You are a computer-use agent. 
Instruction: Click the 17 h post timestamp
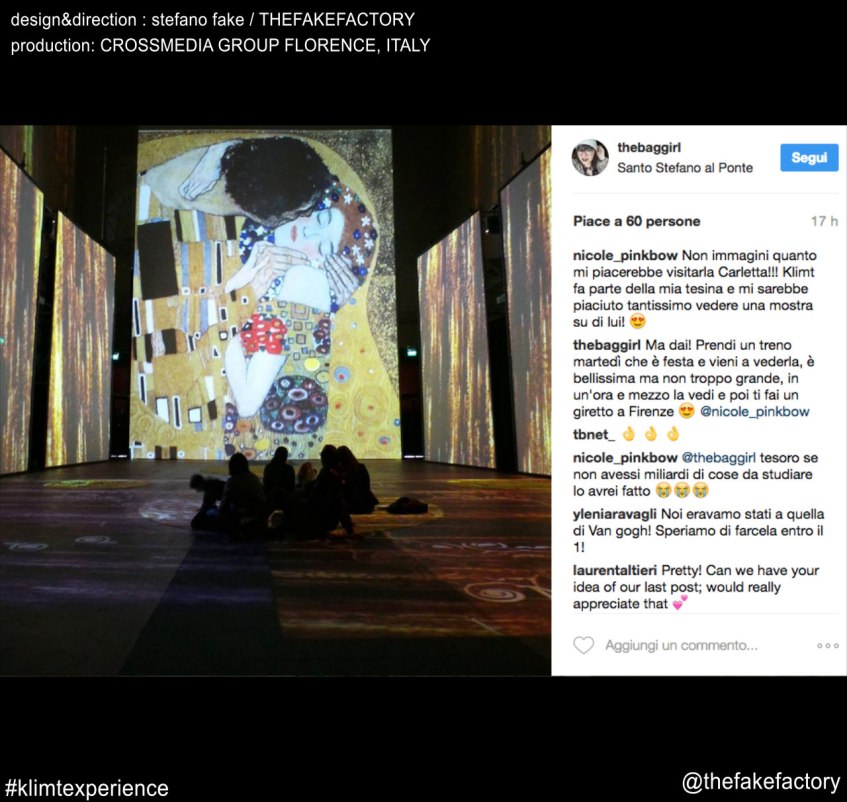824,221
